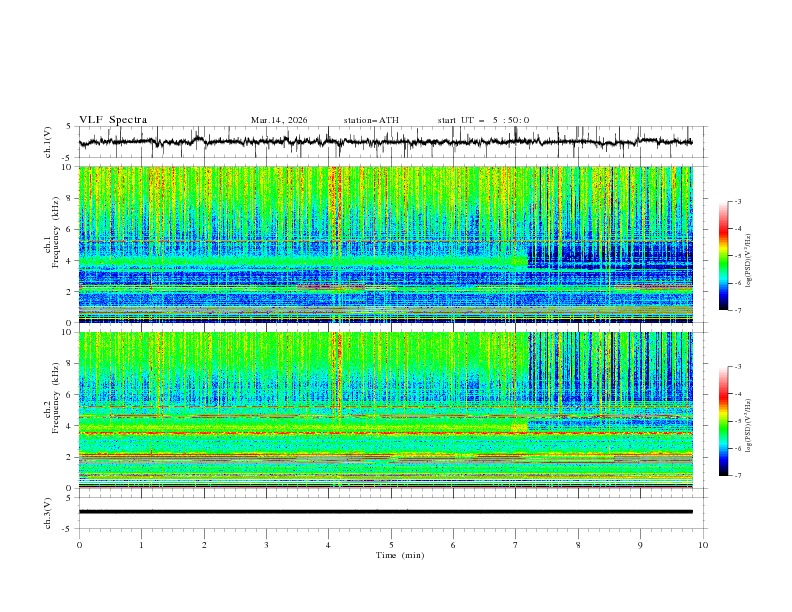Click the "station=ATH" header label
Viewport: 792px width, 612px height.
pyautogui.click(x=371, y=120)
